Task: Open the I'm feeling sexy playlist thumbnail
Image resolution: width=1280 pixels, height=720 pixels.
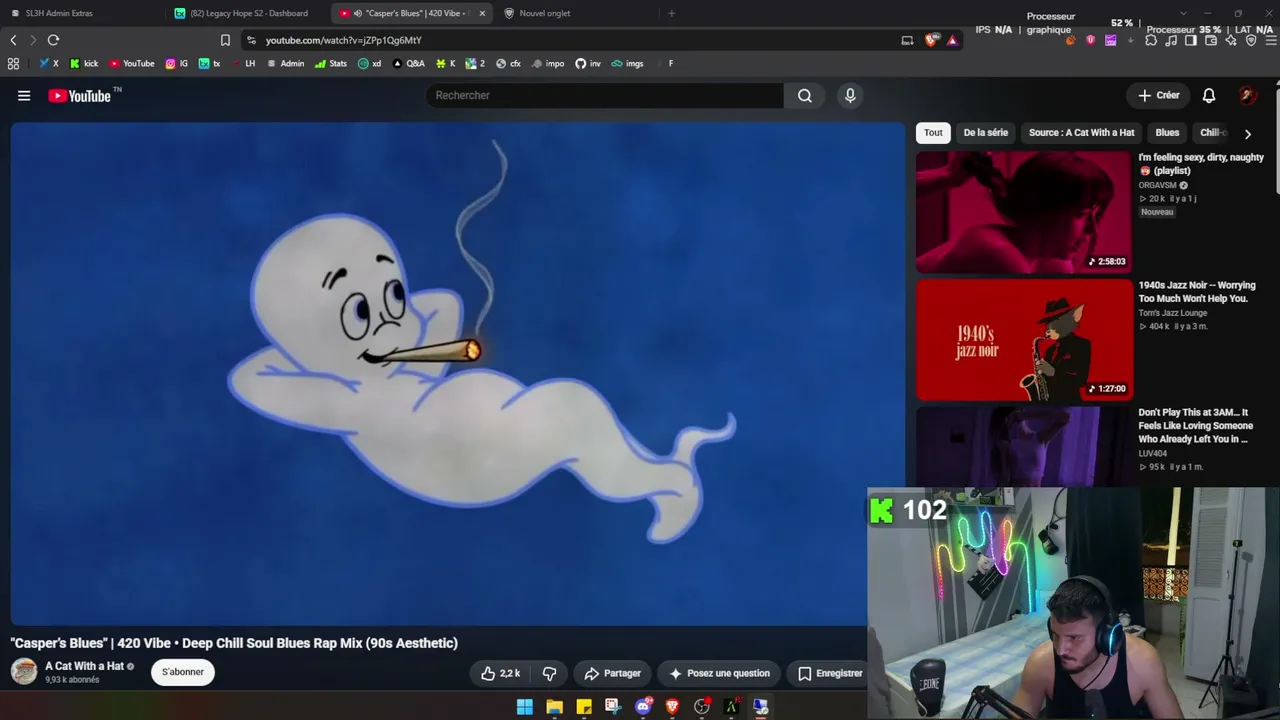Action: click(1024, 212)
